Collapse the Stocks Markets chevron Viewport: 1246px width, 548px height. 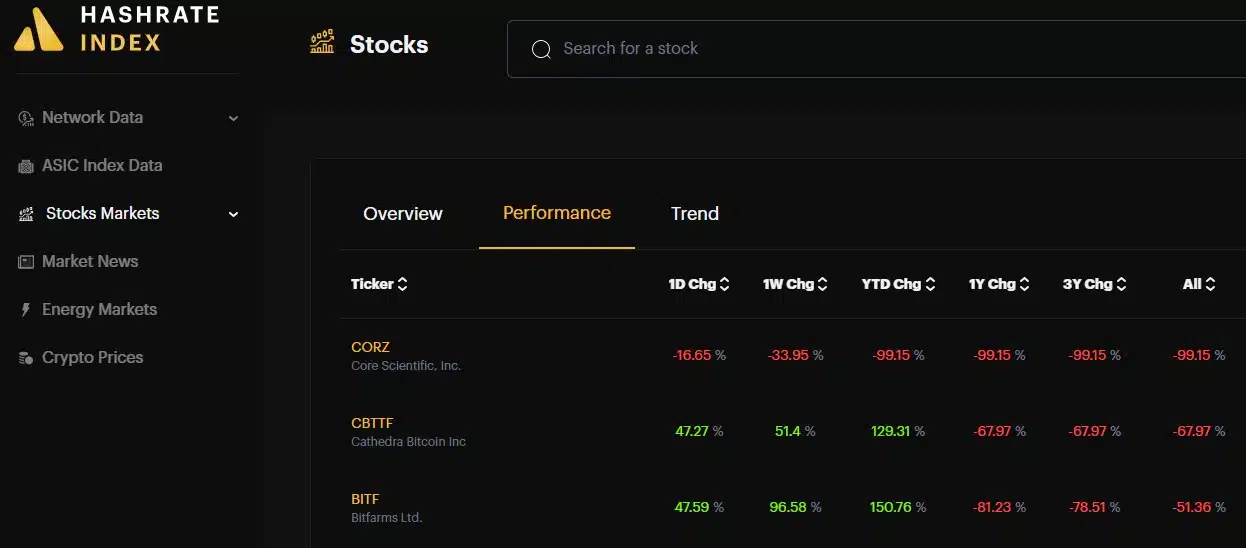(x=233, y=214)
